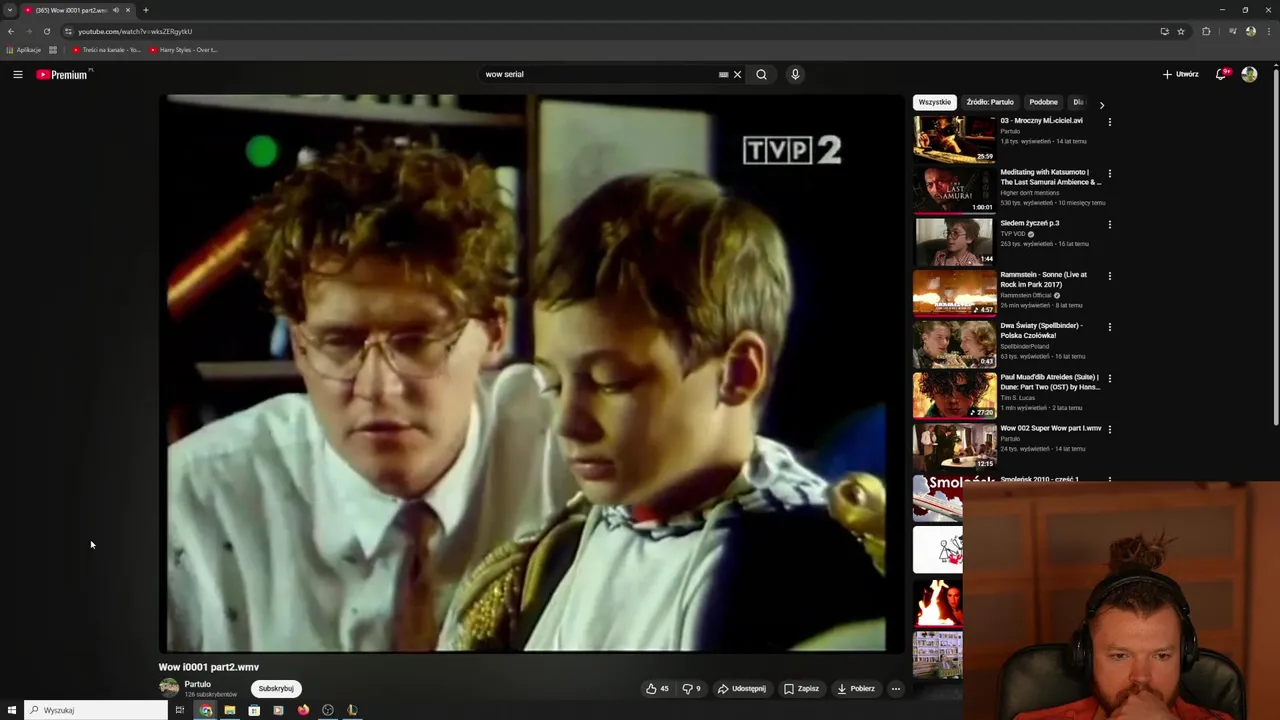Screen dimensions: 1280x720
Task: Open options for Siedem życzeń suggestion
Action: coord(1109,224)
